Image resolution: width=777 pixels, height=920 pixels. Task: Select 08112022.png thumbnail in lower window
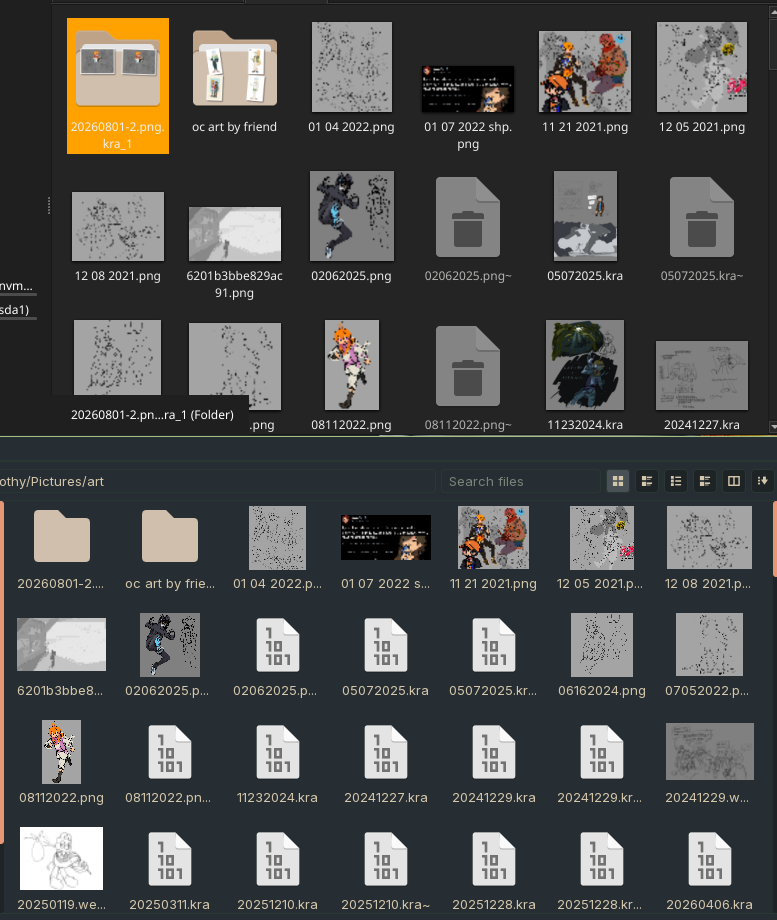(62, 752)
